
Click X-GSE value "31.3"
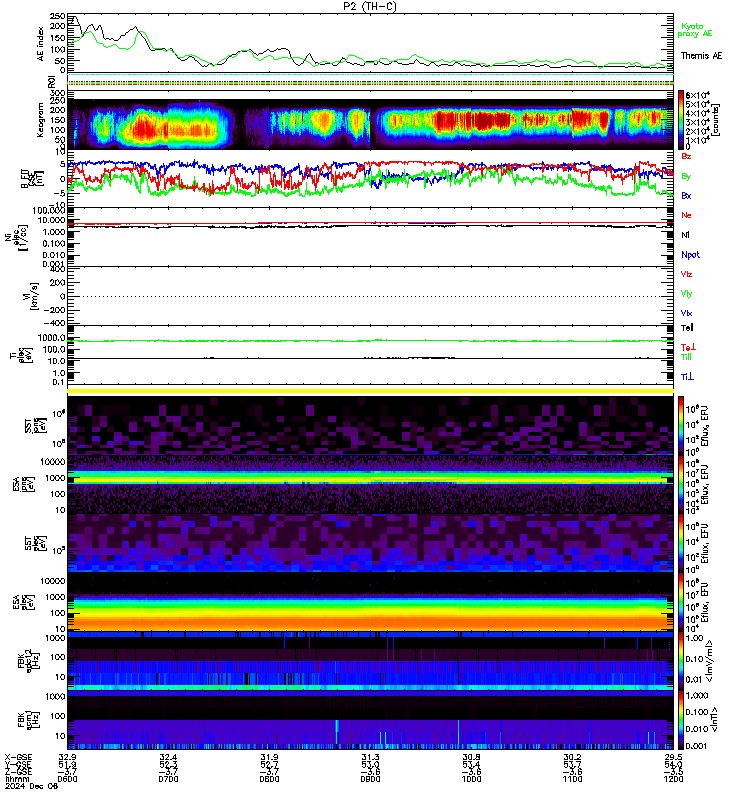click(370, 757)
